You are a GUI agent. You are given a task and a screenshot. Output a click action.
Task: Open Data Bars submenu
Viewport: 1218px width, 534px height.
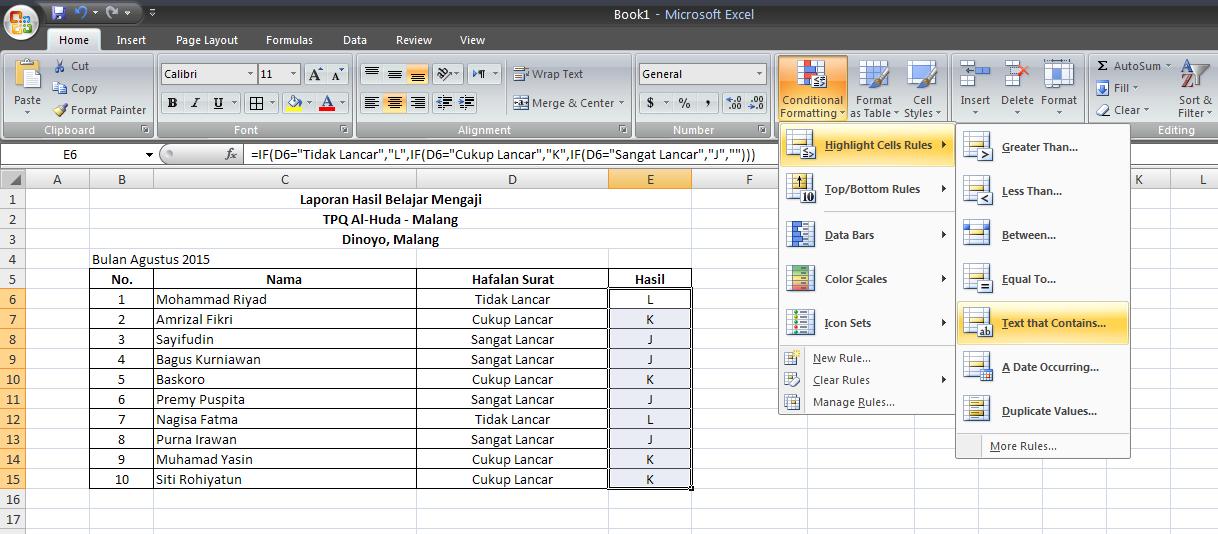click(866, 235)
